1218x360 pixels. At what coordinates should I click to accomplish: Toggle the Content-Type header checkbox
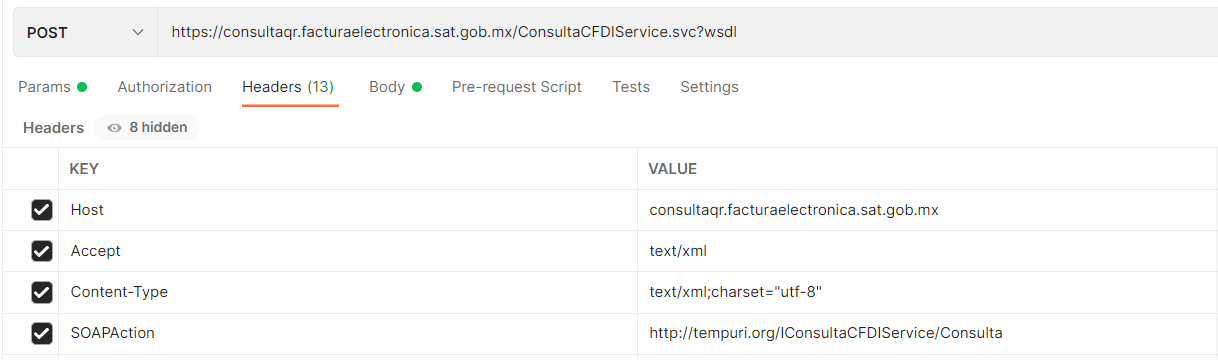[41, 292]
